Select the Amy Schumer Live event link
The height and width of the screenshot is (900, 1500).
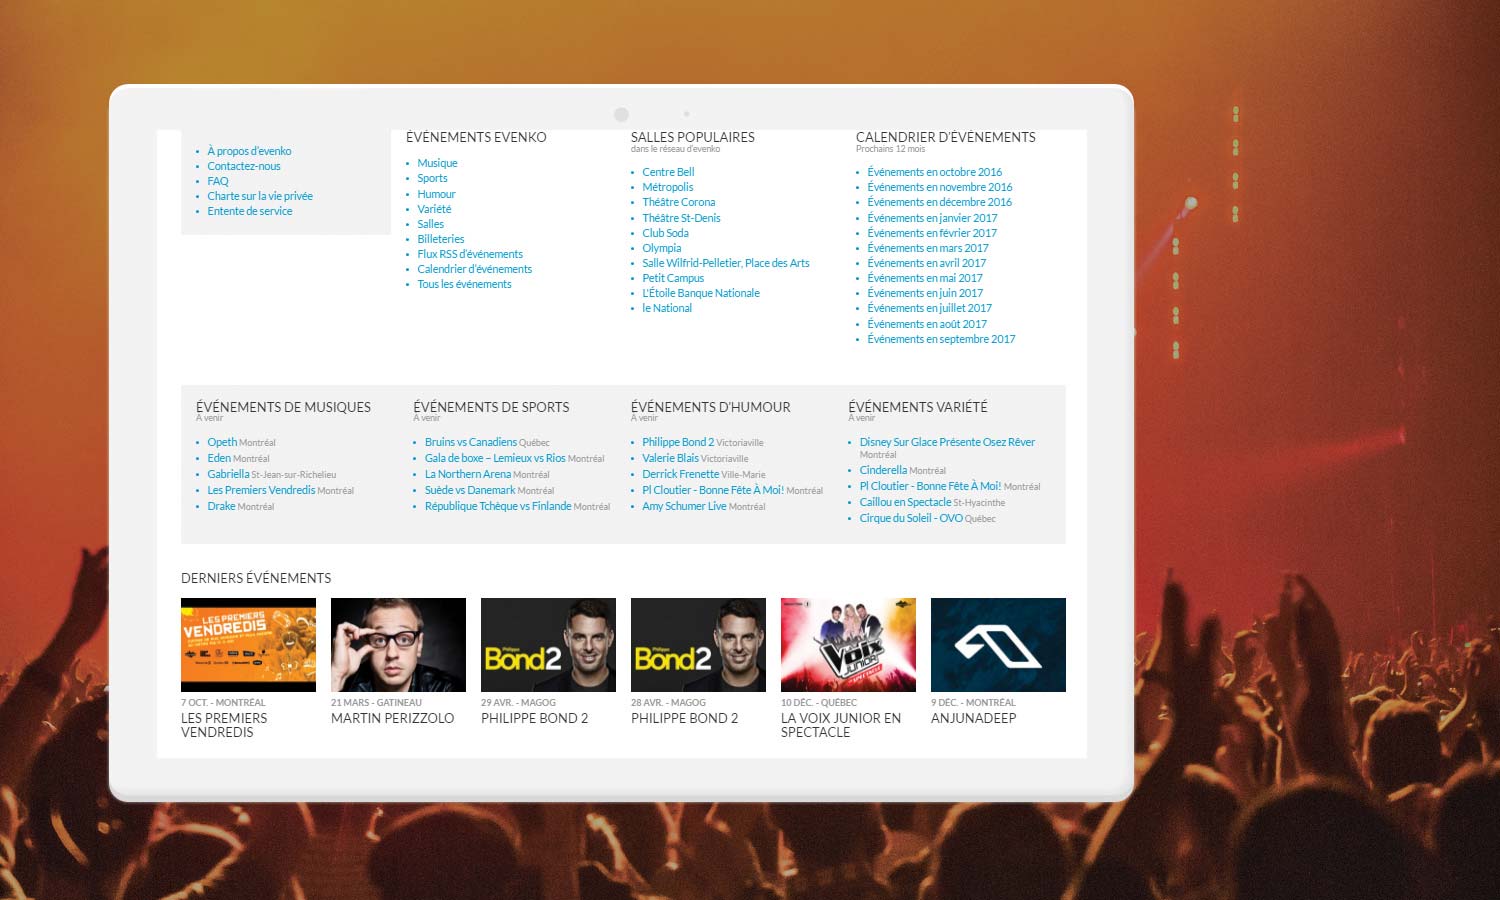tap(684, 506)
